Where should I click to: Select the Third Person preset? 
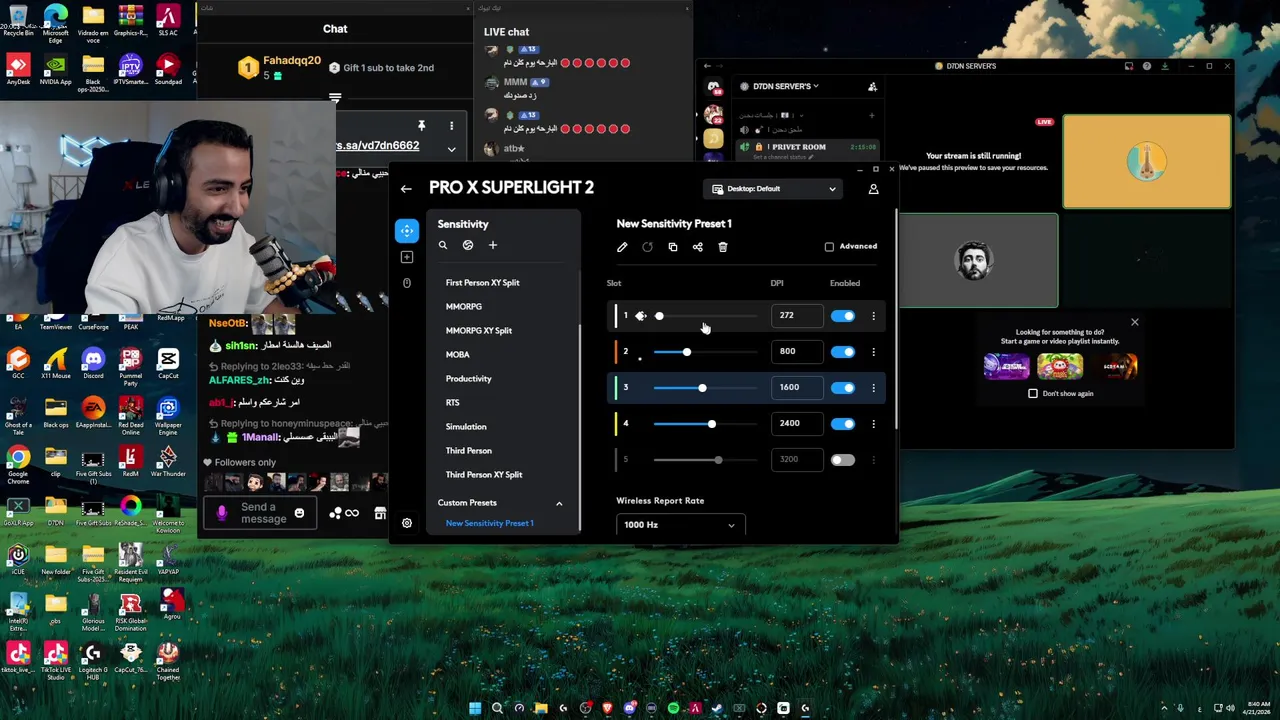(x=468, y=451)
